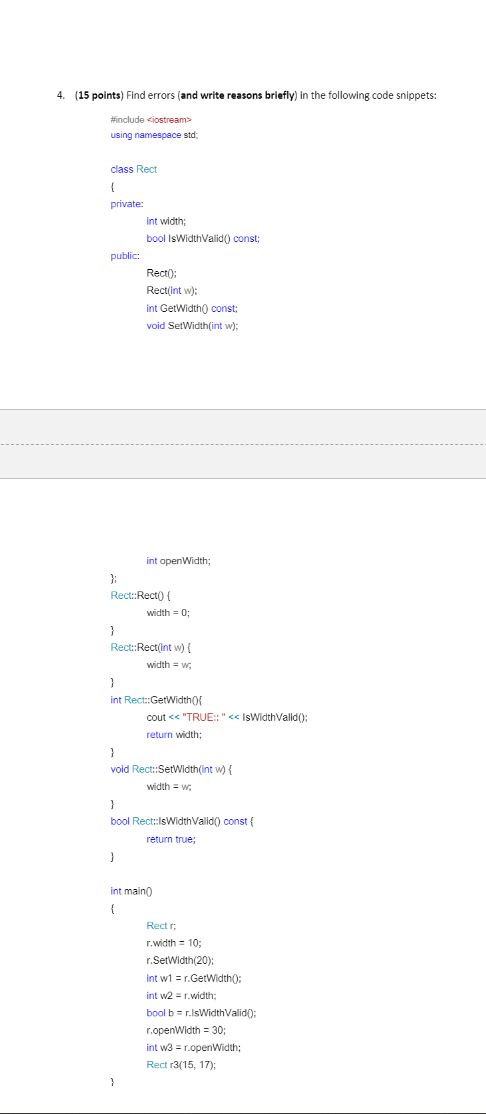The height and width of the screenshot is (1114, 486).
Task: Click the 'return width;' statement
Action: (175, 734)
